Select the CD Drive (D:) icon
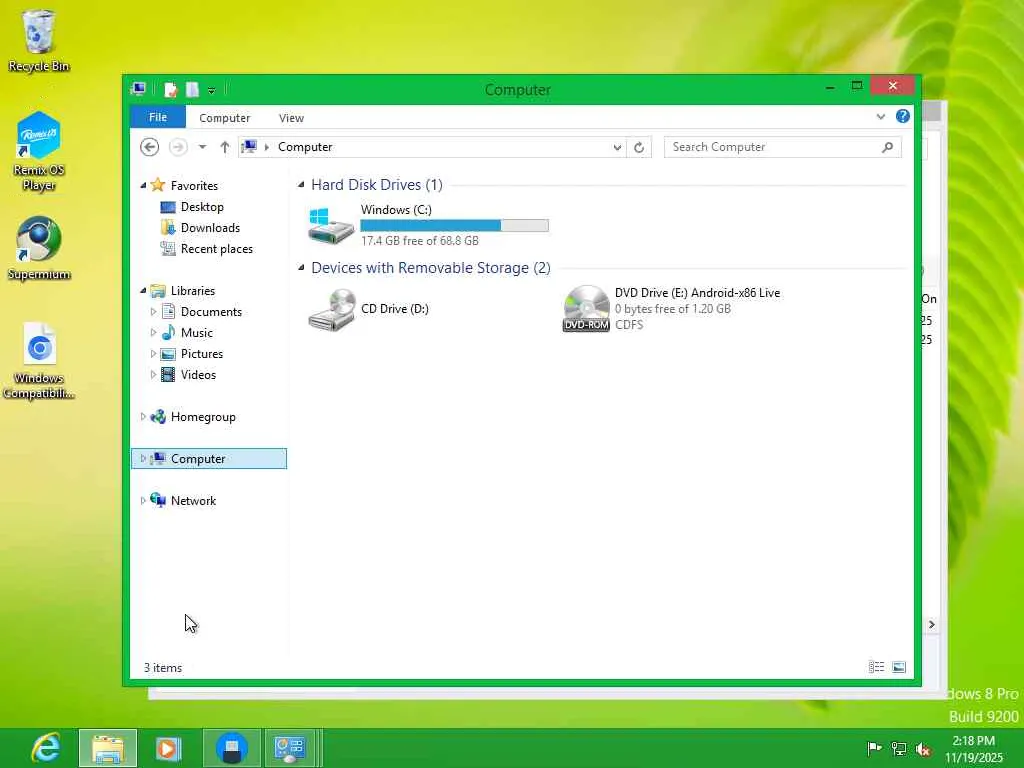This screenshot has width=1024, height=768. (332, 310)
